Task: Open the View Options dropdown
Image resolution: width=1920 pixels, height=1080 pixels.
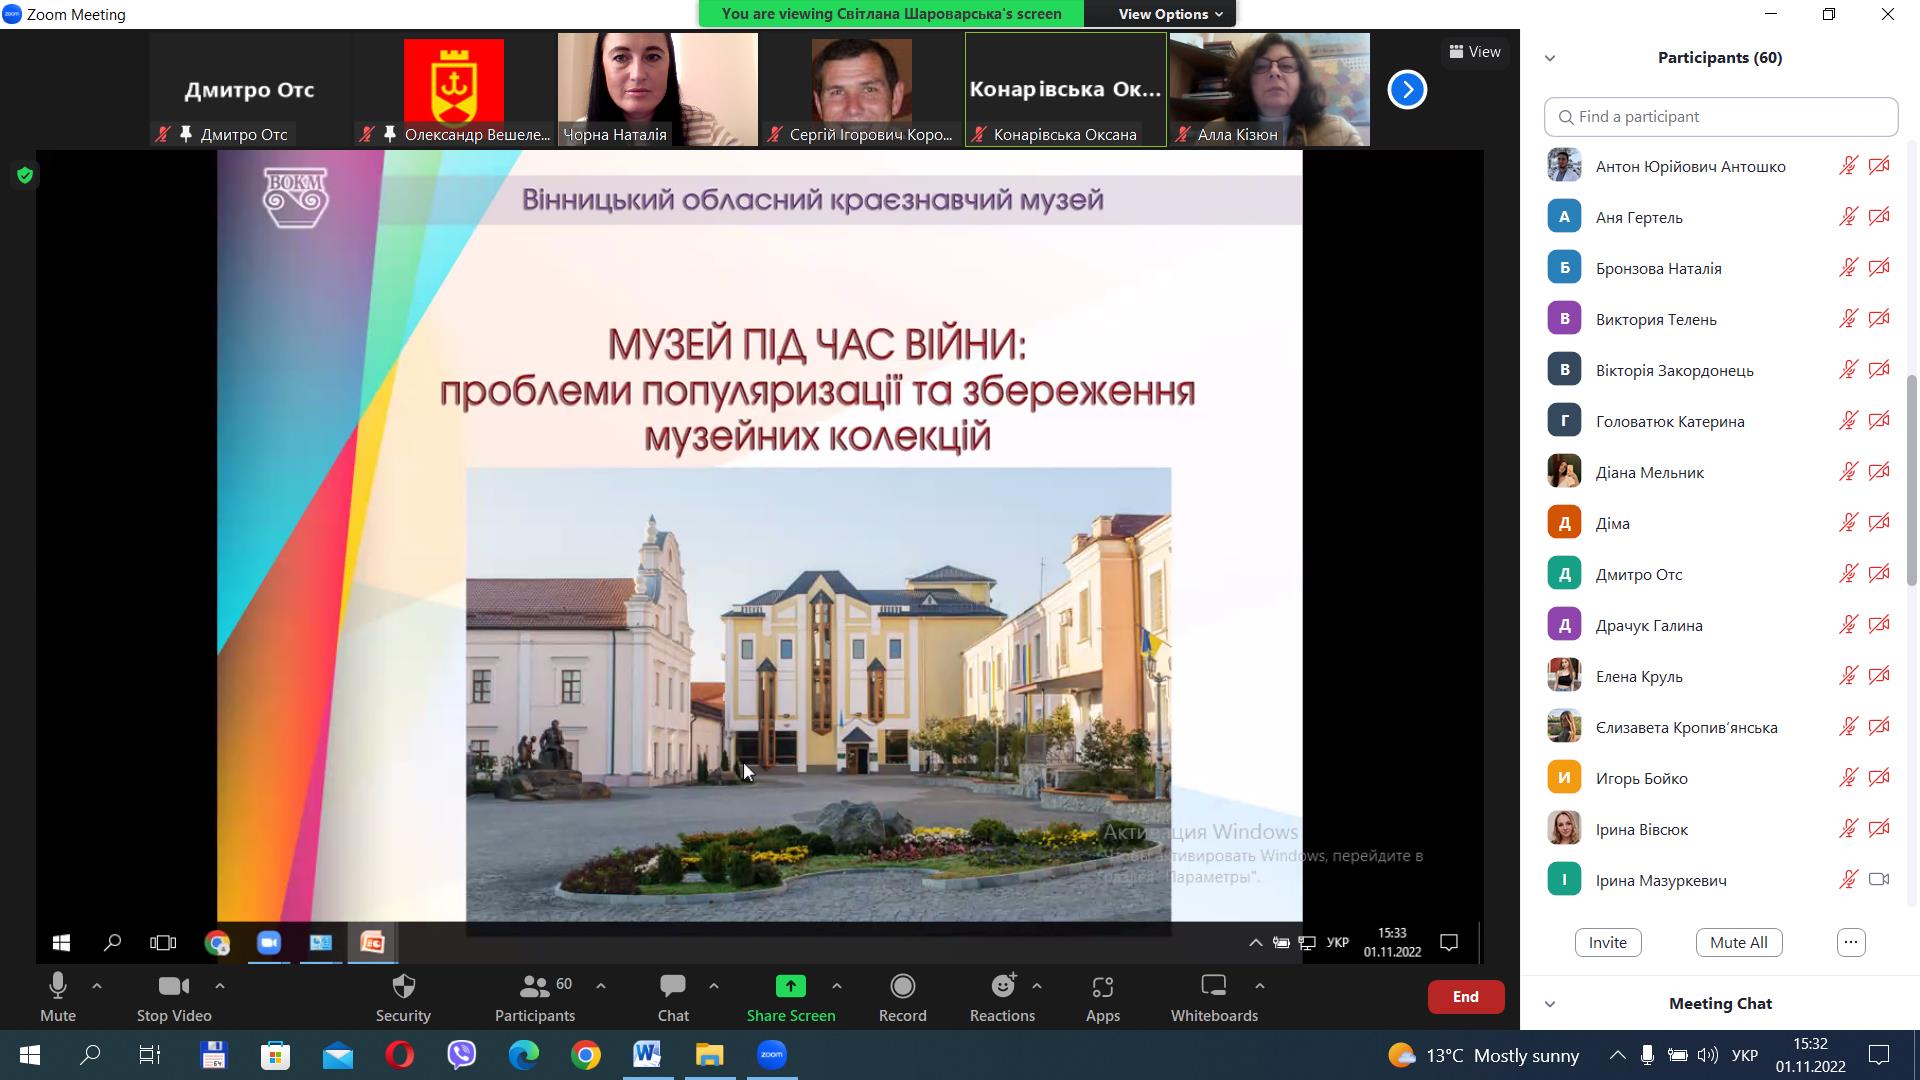Action: tap(1169, 14)
